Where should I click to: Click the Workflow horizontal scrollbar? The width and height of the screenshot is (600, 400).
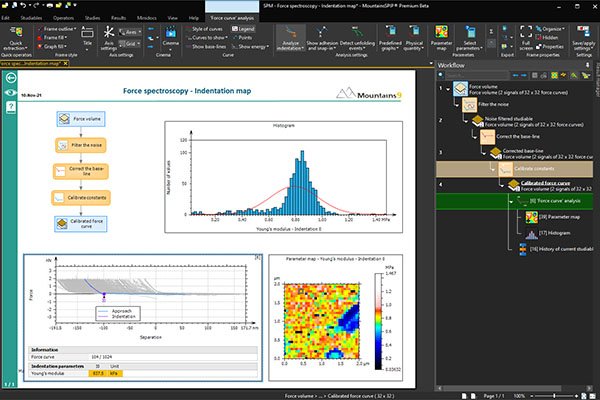pos(502,388)
